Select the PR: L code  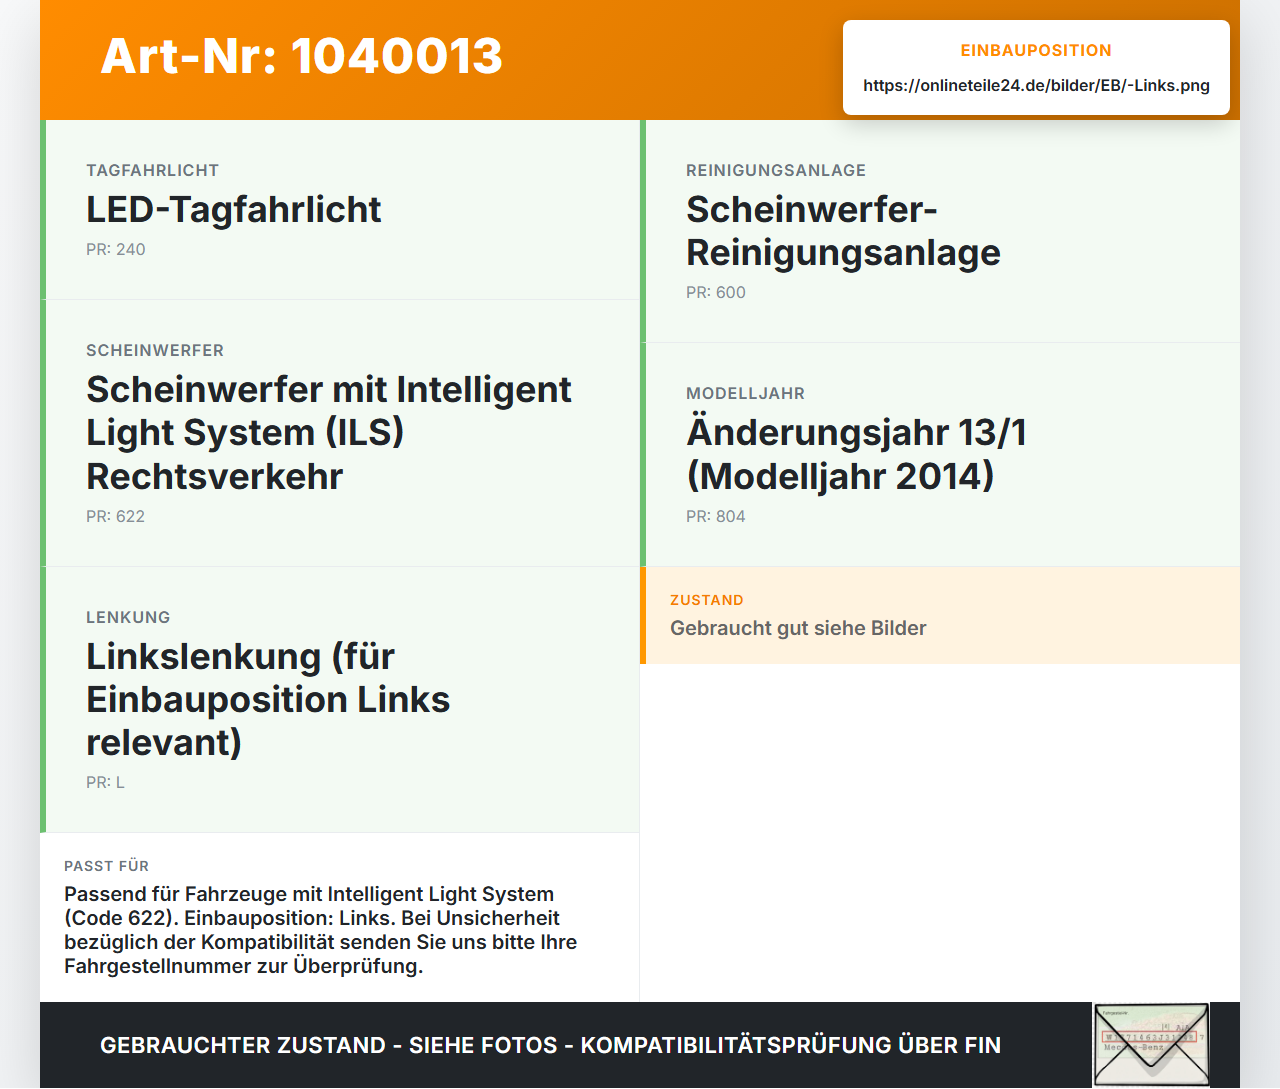pyautogui.click(x=106, y=782)
